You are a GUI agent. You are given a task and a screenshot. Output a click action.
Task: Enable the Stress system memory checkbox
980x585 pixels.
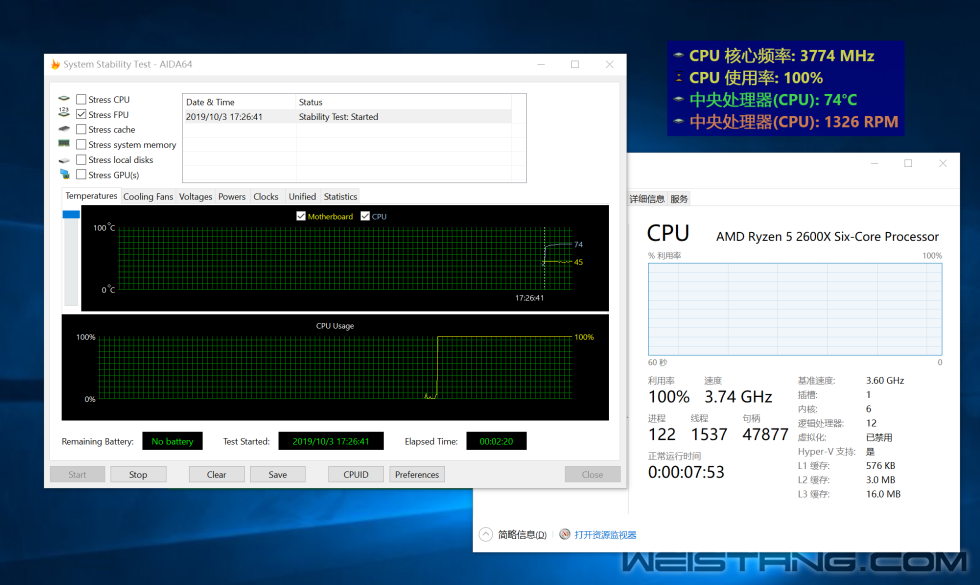(81, 144)
